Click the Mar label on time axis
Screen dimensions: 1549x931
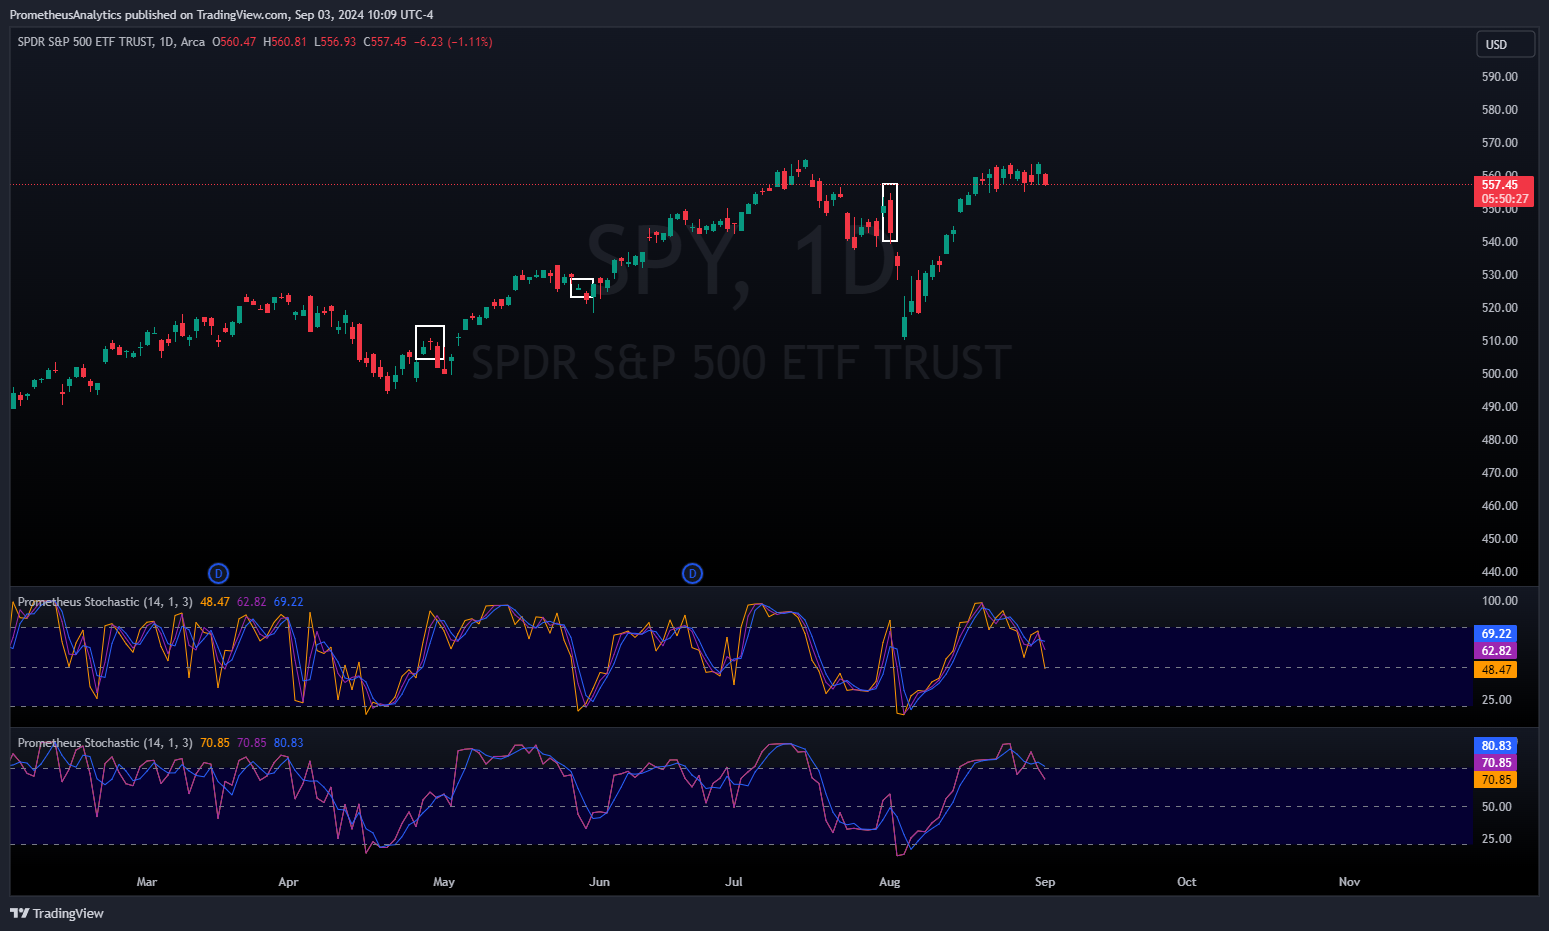tap(146, 882)
